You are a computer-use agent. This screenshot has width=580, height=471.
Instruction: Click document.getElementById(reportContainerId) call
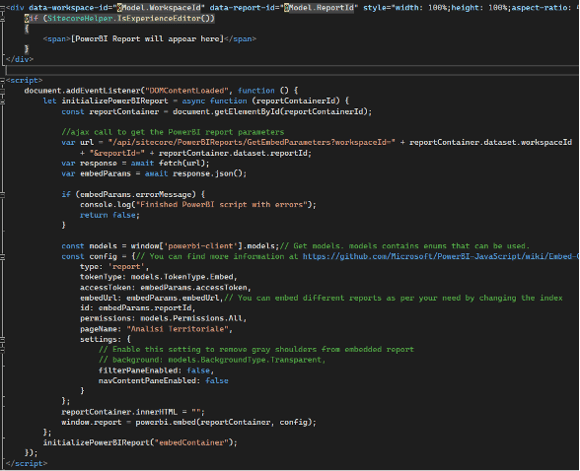coord(270,111)
